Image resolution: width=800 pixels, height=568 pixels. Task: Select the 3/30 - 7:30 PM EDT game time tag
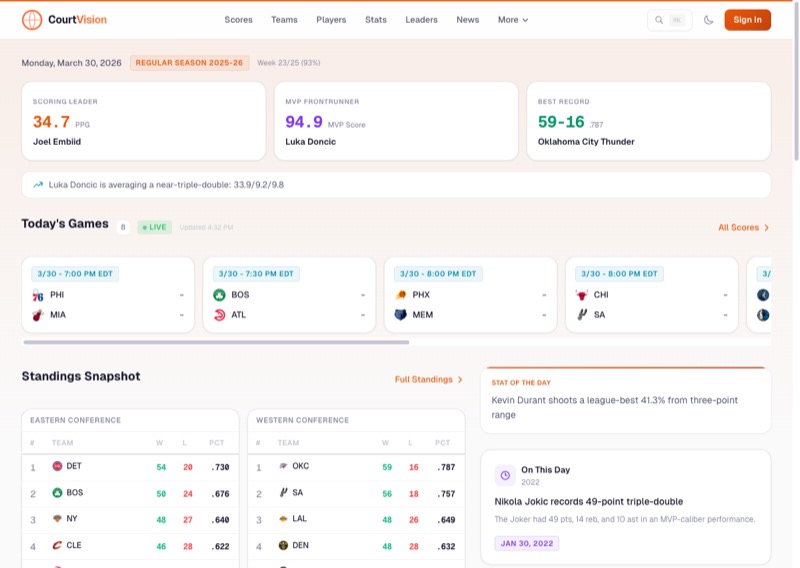coord(256,274)
